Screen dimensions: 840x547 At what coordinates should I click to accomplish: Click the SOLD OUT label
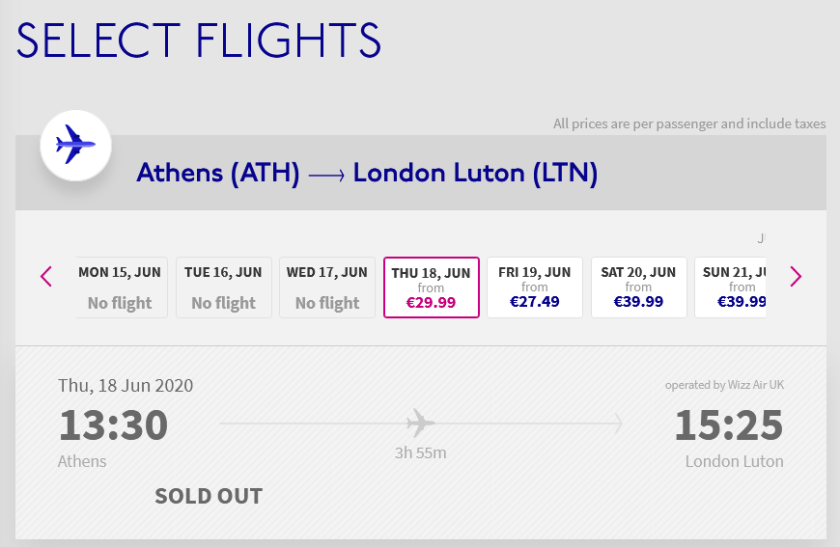(x=208, y=496)
